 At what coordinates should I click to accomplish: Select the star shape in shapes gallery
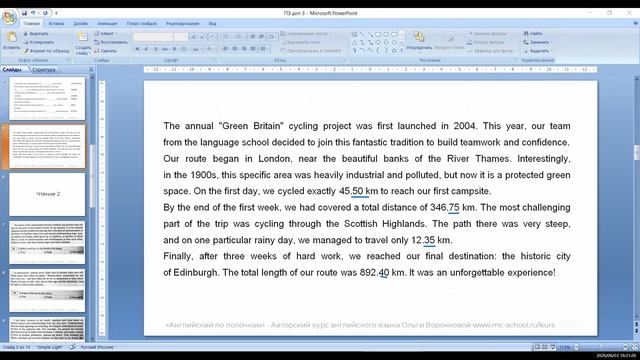tap(394, 51)
